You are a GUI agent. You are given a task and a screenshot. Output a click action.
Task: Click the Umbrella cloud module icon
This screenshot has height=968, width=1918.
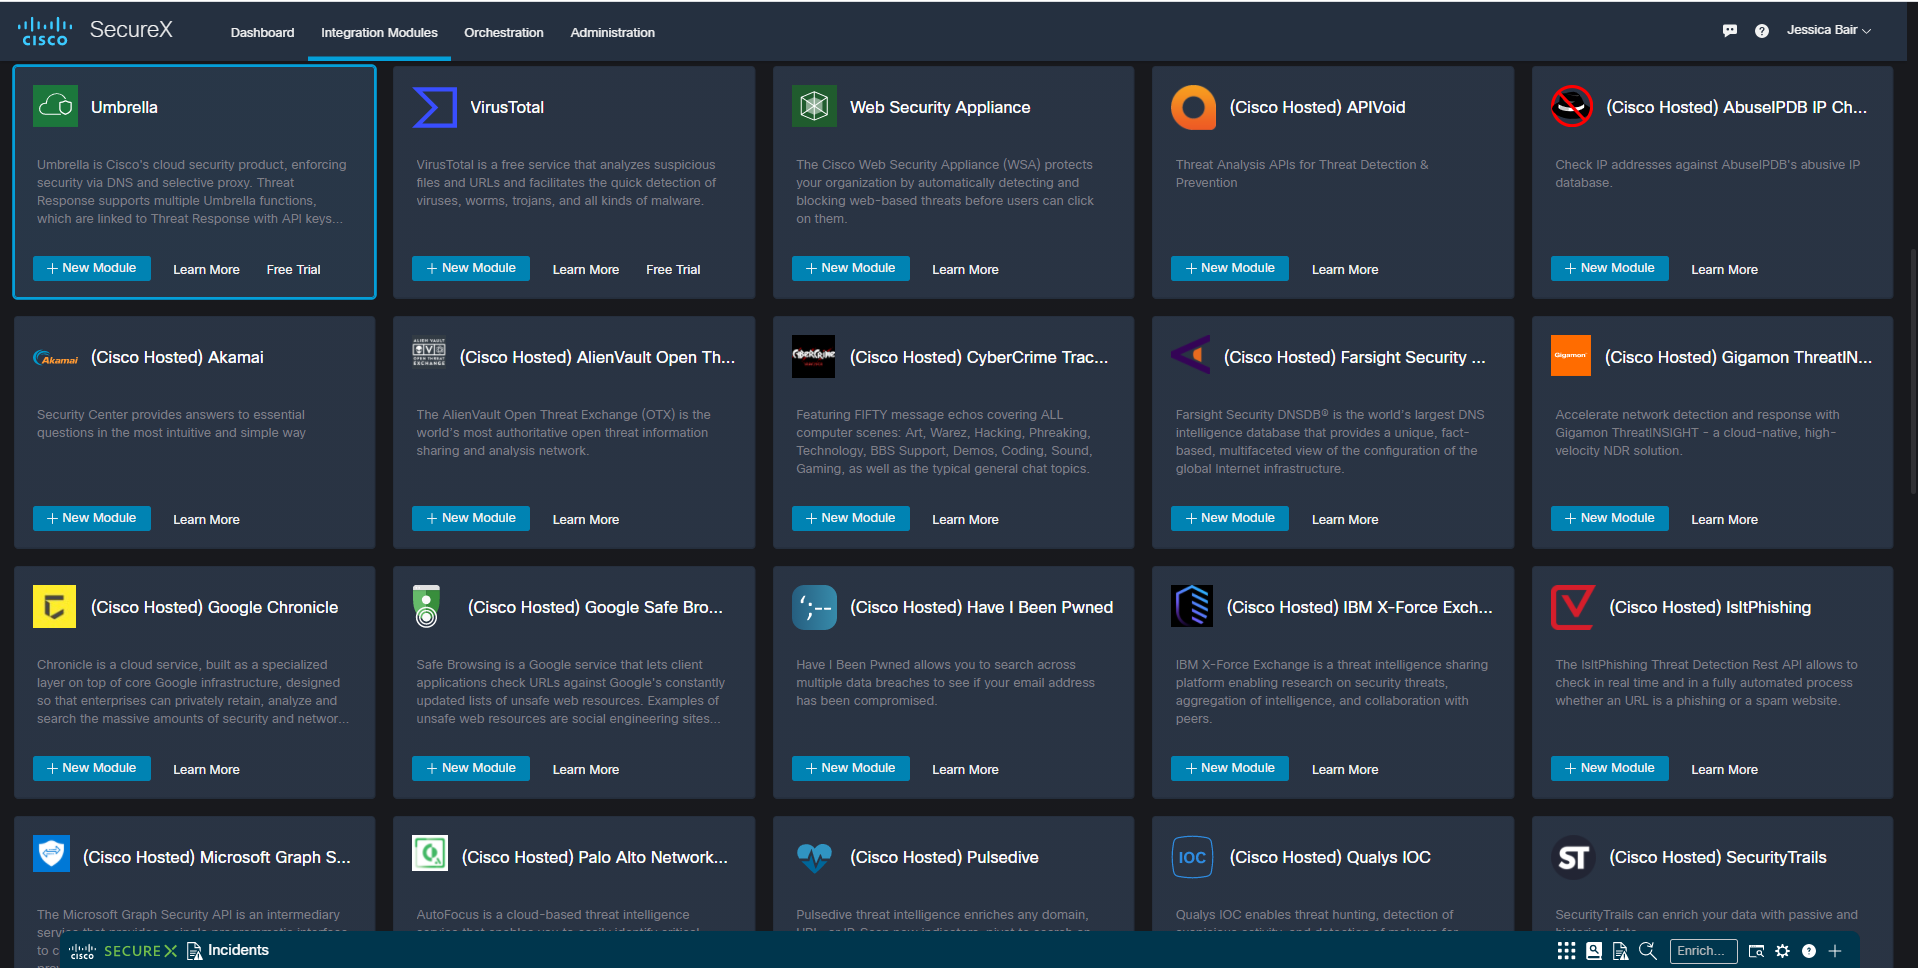[x=55, y=106]
